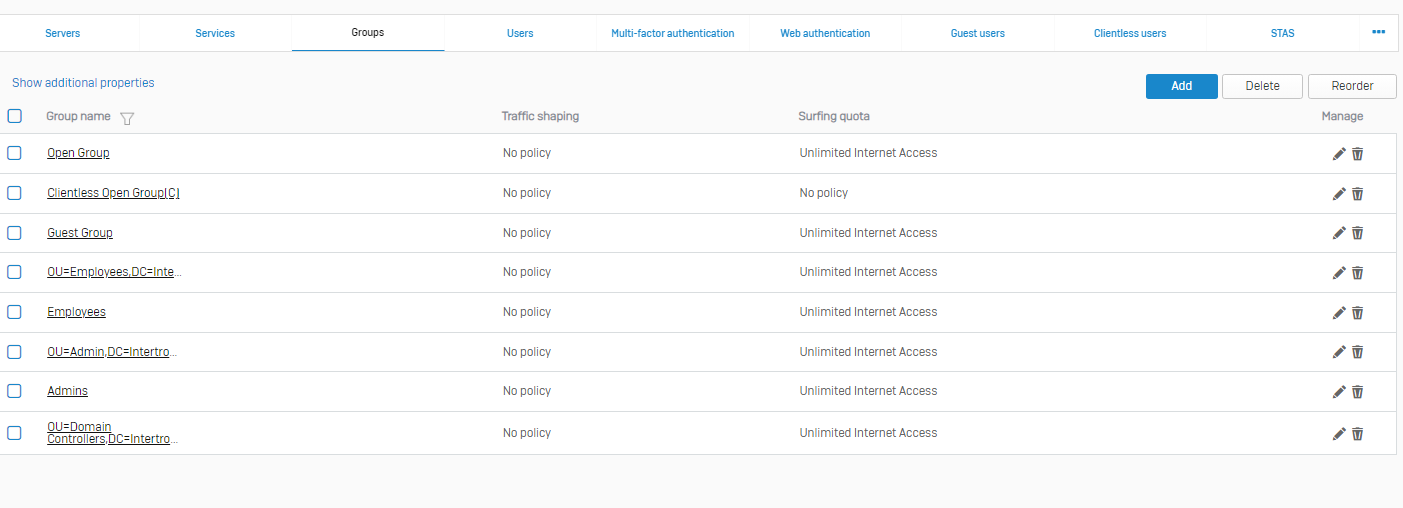Check the Admins row checkbox
1403x508 pixels.
click(14, 391)
